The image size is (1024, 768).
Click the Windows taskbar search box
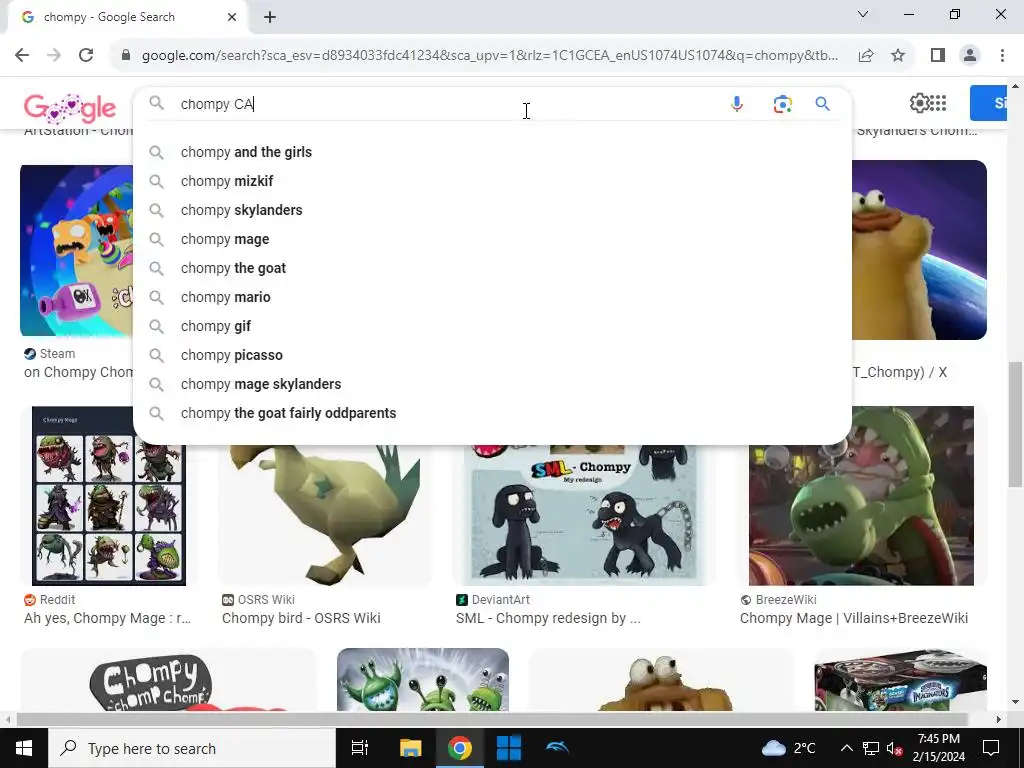(192, 748)
